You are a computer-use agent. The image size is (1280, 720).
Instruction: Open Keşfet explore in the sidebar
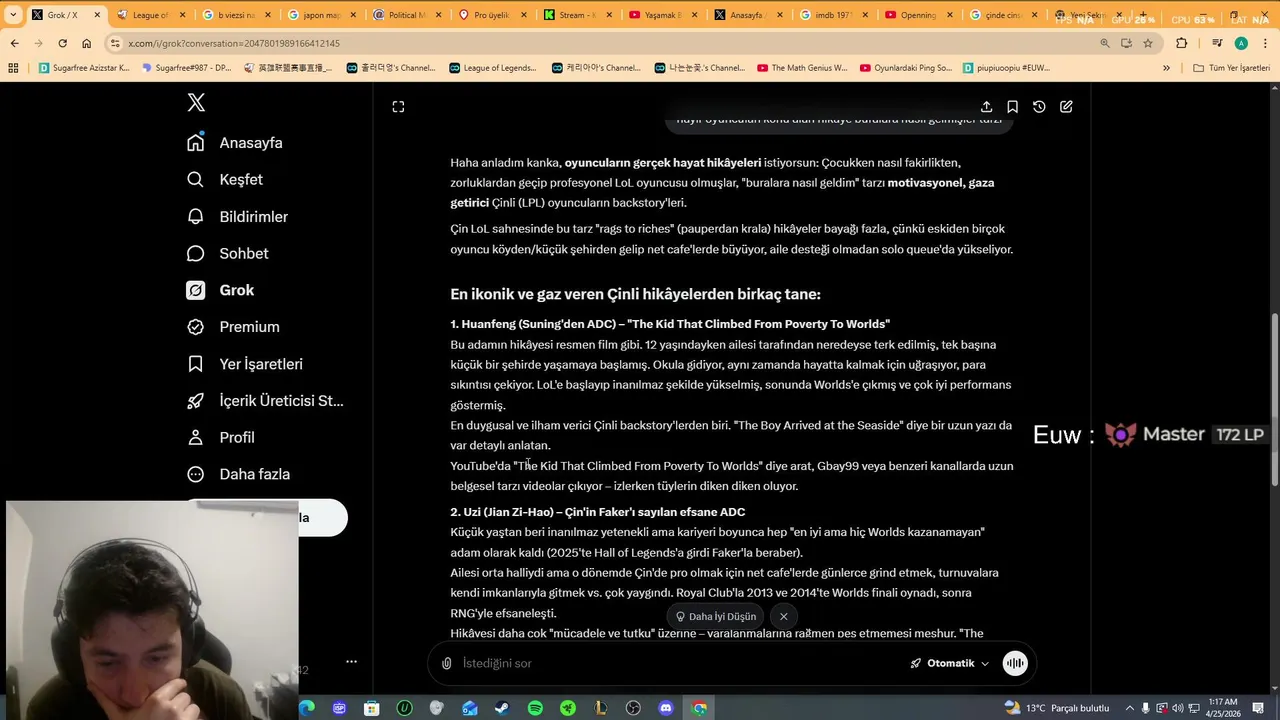225,180
